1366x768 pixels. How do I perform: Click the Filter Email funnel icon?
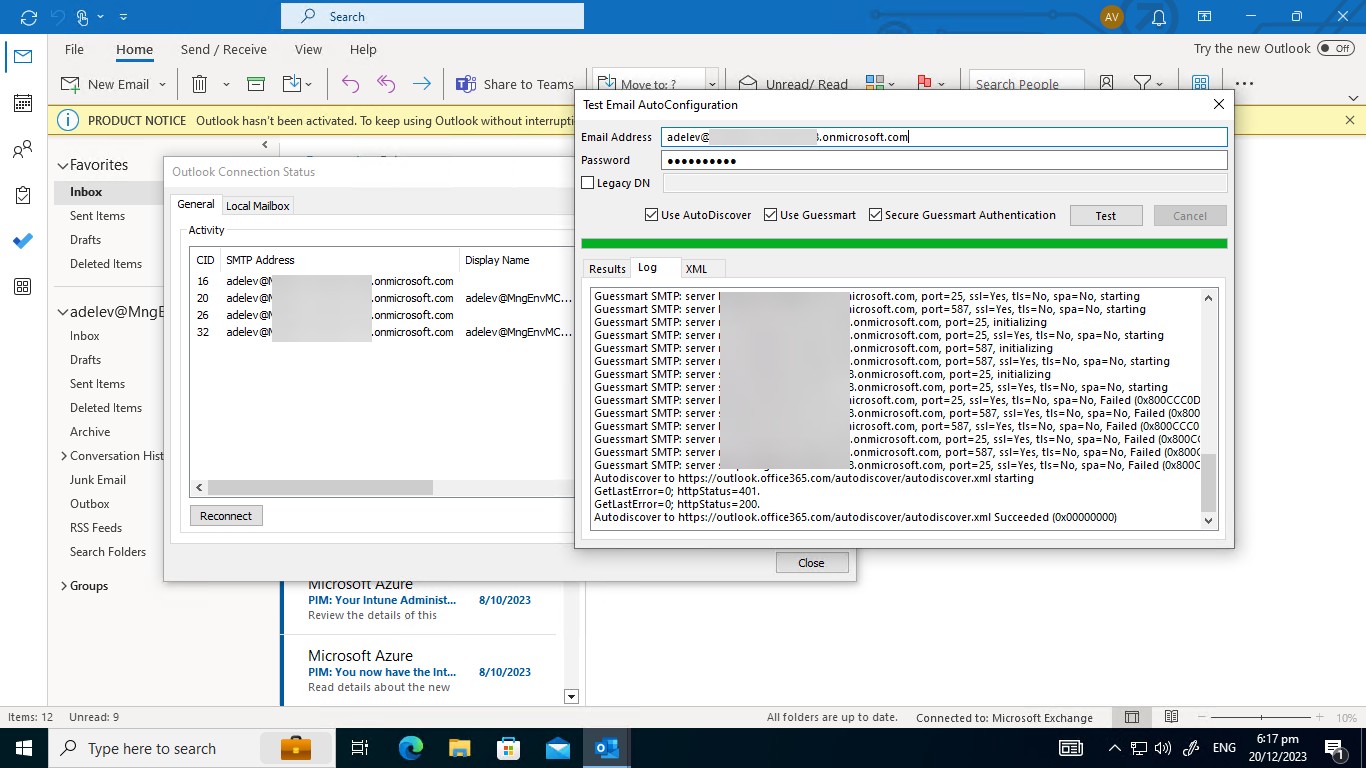pos(1142,84)
